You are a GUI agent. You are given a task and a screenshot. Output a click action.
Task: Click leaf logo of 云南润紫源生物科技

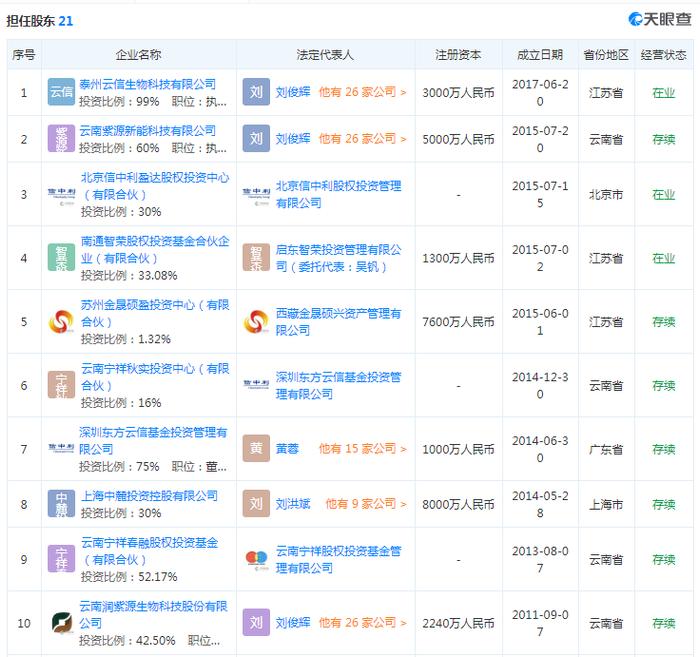[62, 622]
